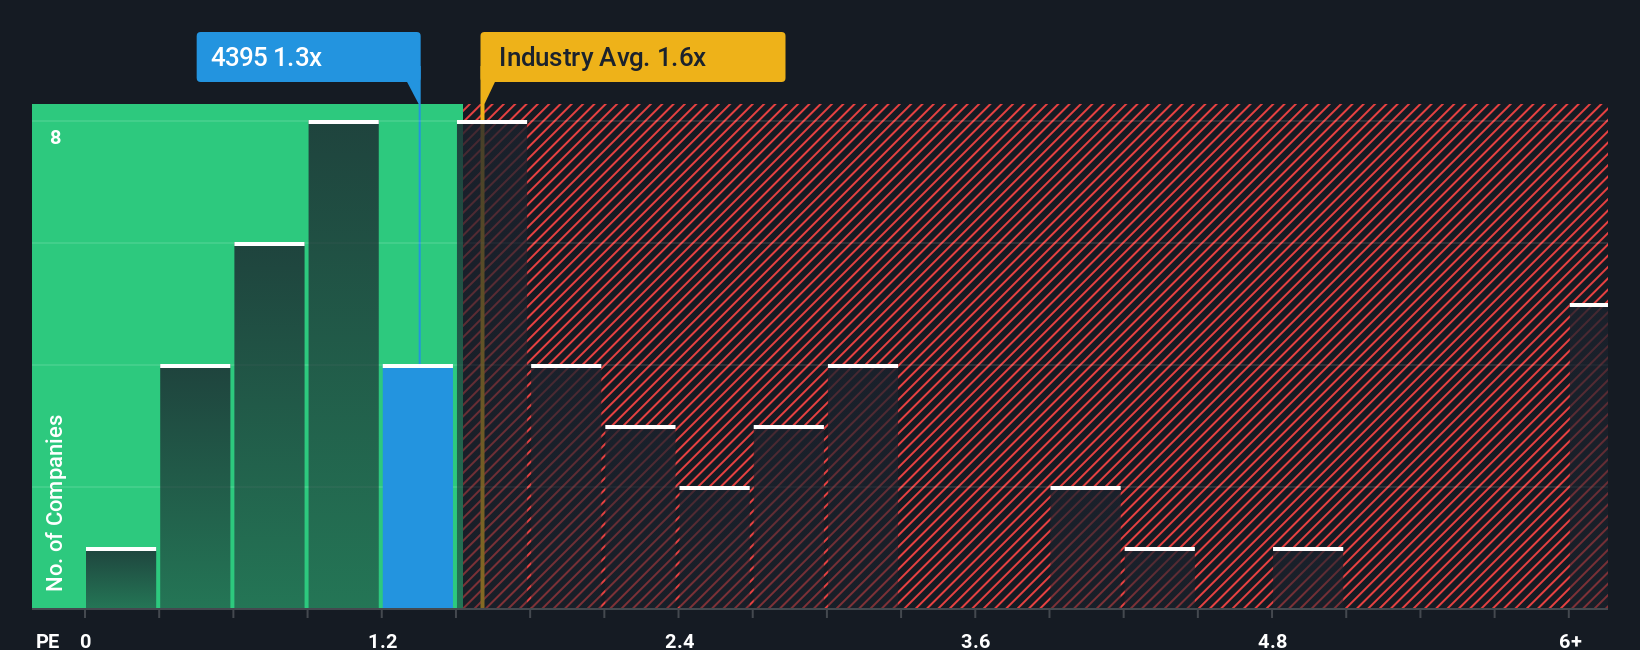Click the 4.8 x-axis tick label
The width and height of the screenshot is (1640, 650).
point(1272,641)
